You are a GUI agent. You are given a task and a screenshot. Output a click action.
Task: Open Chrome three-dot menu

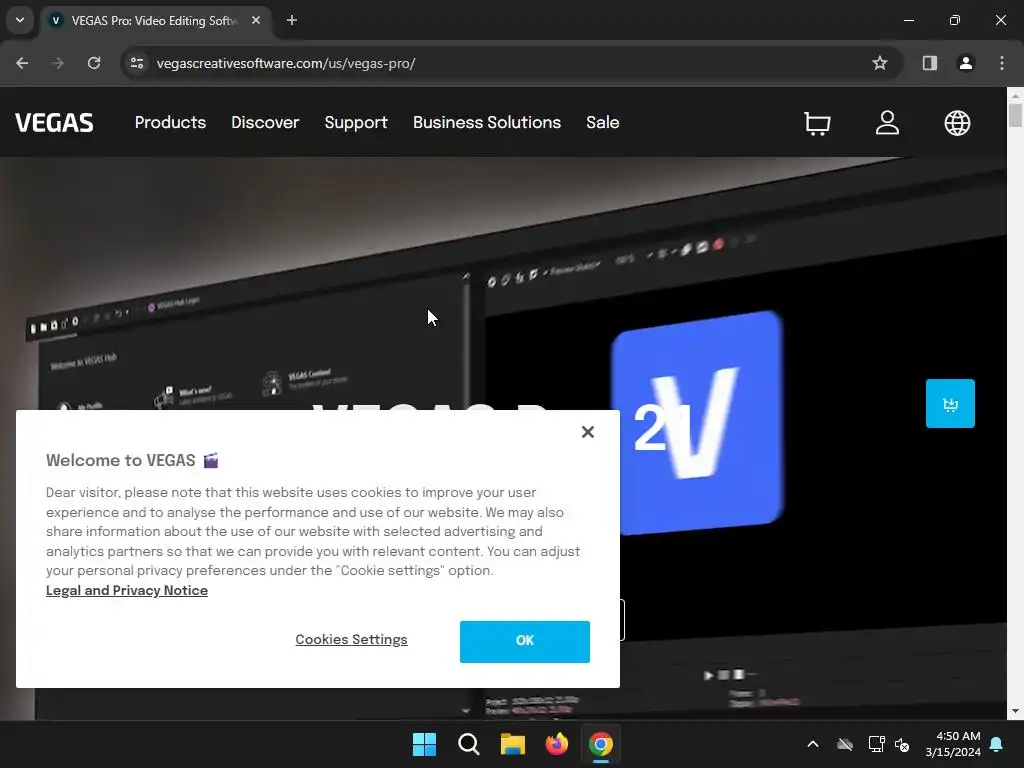pyautogui.click(x=1002, y=63)
